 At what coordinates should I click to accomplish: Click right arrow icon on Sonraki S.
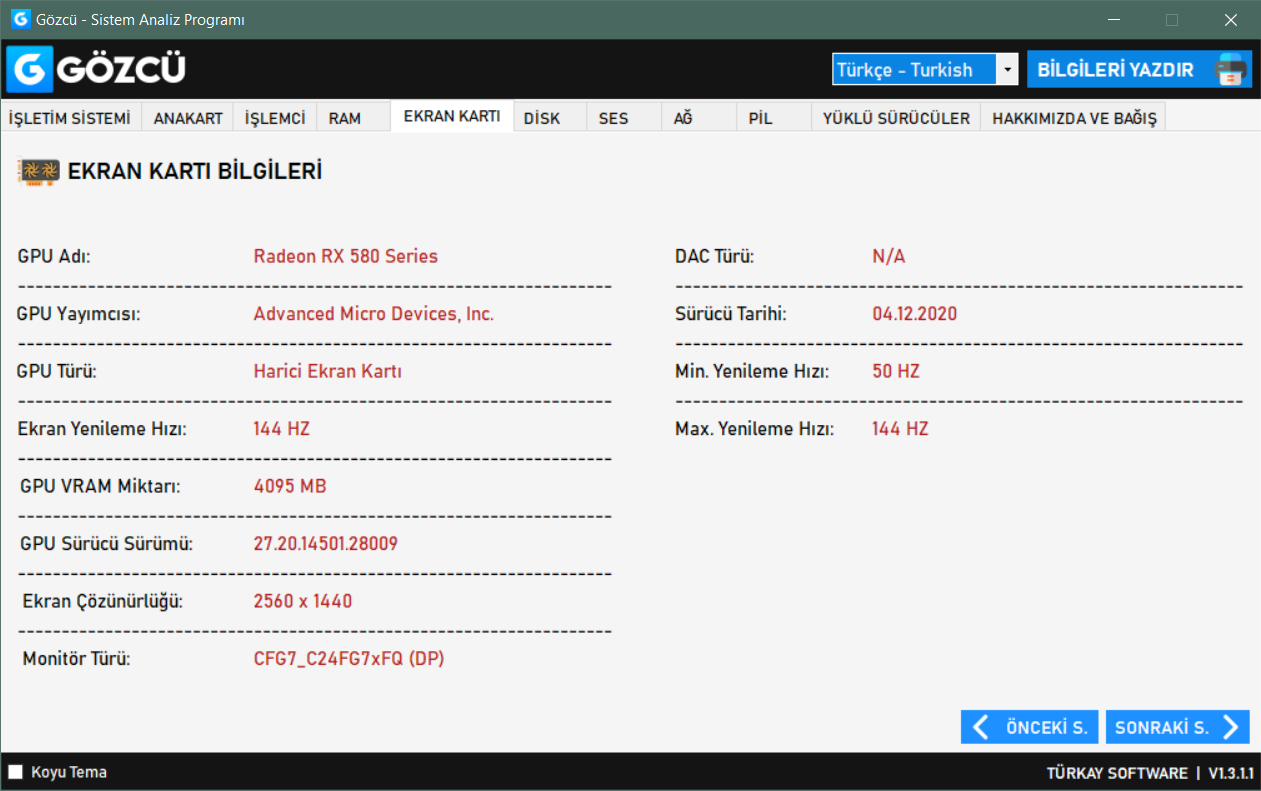(1230, 727)
